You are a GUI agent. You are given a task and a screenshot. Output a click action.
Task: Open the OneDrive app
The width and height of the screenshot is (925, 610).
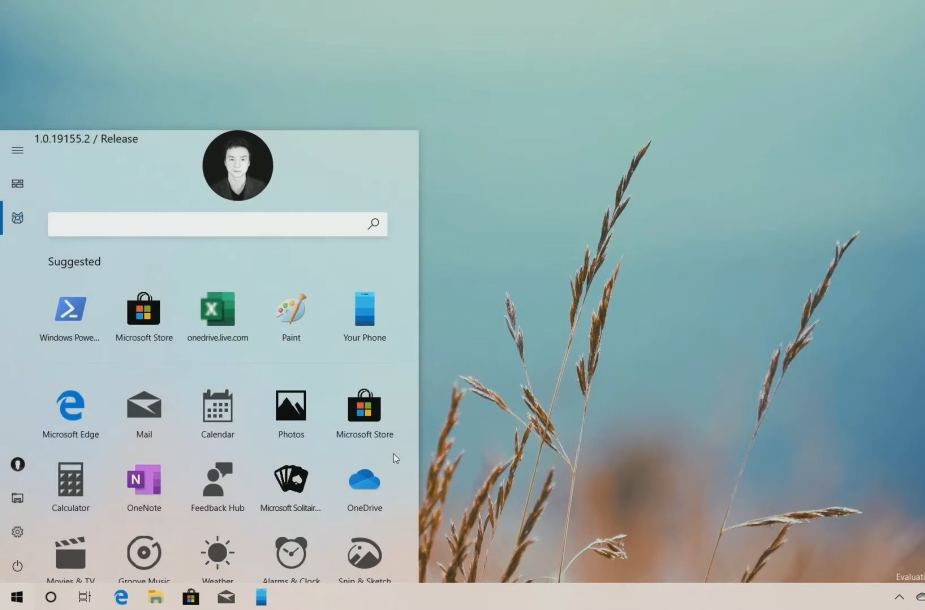pos(365,487)
